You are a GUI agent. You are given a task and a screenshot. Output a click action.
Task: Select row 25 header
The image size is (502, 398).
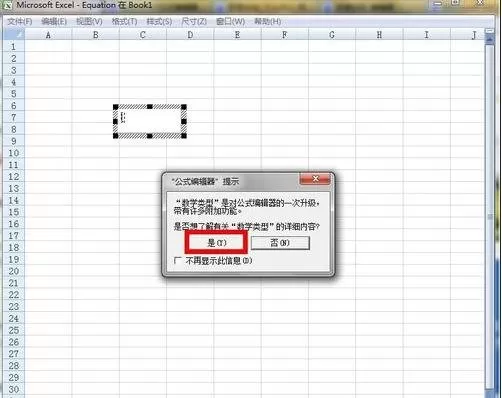[x=14, y=330]
